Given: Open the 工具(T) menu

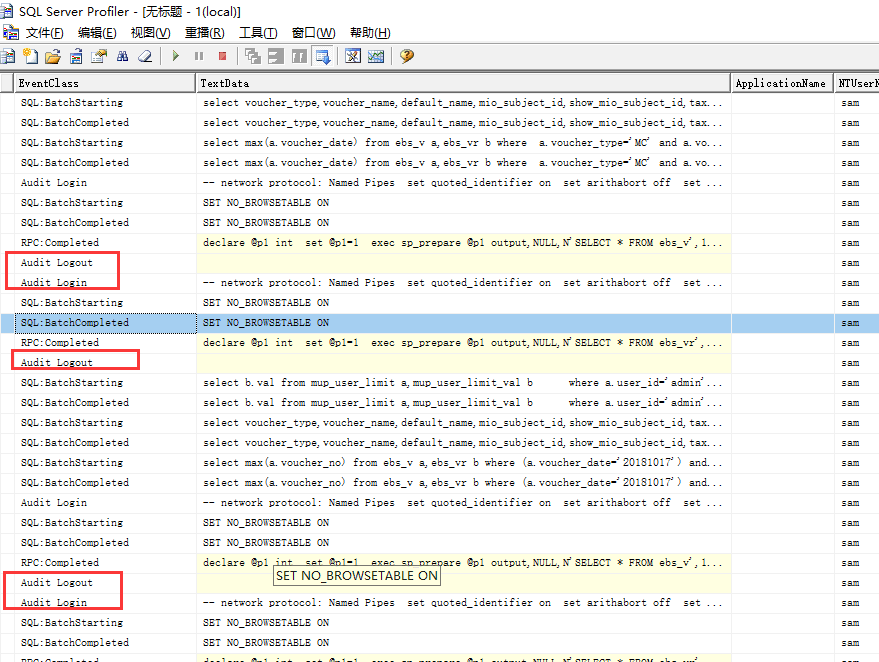Looking at the screenshot, I should click(x=258, y=33).
